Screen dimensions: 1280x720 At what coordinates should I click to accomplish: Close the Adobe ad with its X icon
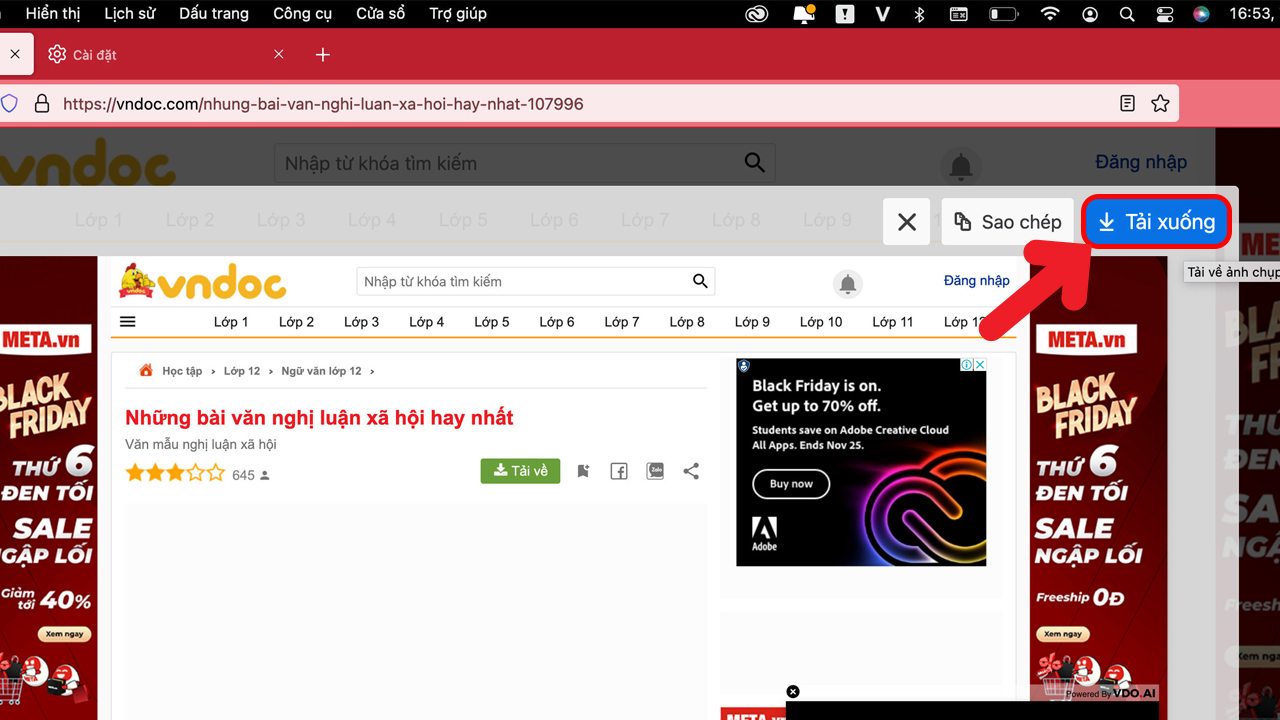point(981,365)
